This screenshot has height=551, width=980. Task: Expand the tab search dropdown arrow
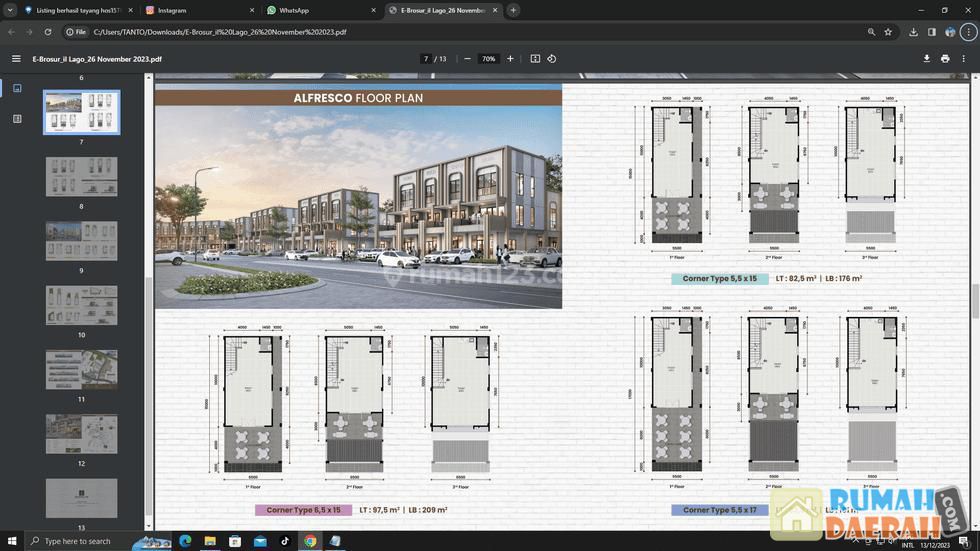point(10,10)
